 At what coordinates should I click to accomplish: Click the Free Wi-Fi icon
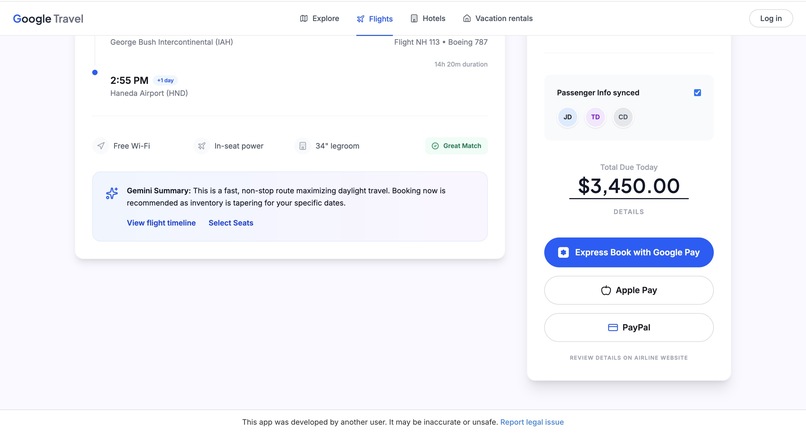pyautogui.click(x=101, y=146)
